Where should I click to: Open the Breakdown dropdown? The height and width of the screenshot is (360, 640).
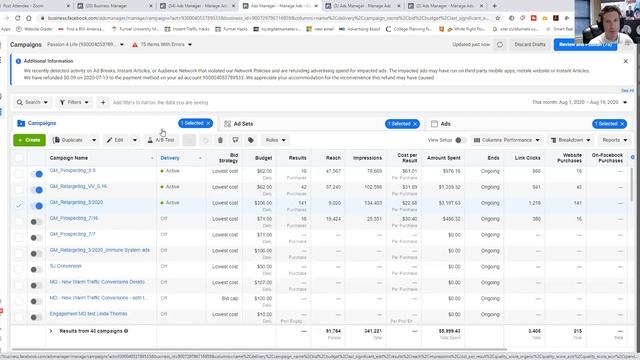pos(571,140)
